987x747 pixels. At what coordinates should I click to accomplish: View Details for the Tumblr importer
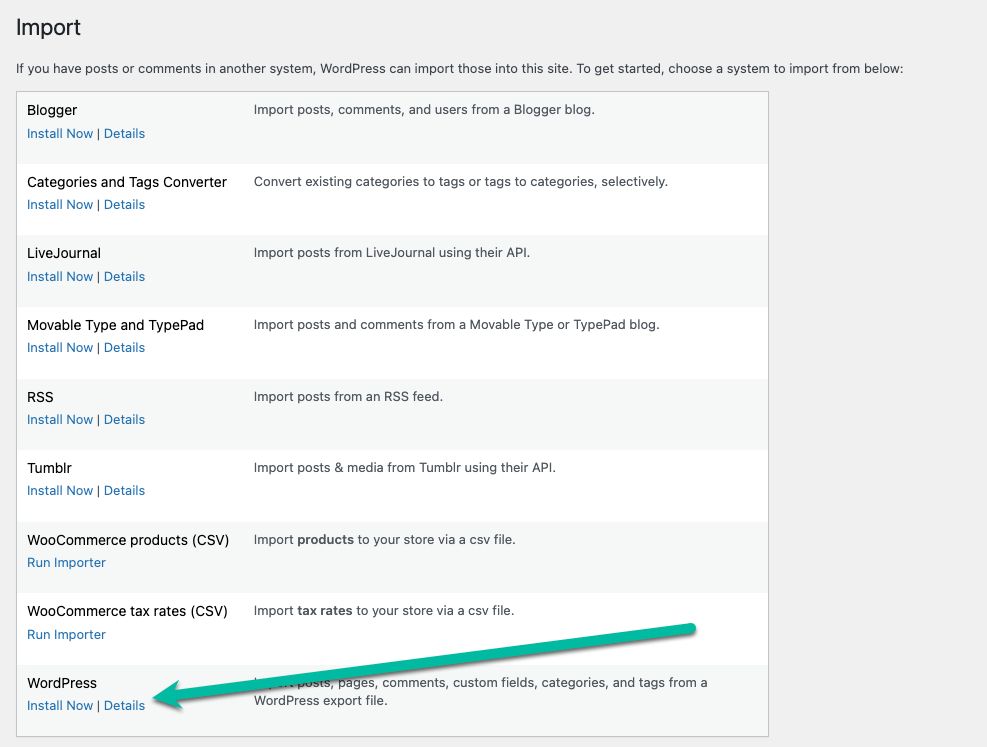[x=124, y=490]
